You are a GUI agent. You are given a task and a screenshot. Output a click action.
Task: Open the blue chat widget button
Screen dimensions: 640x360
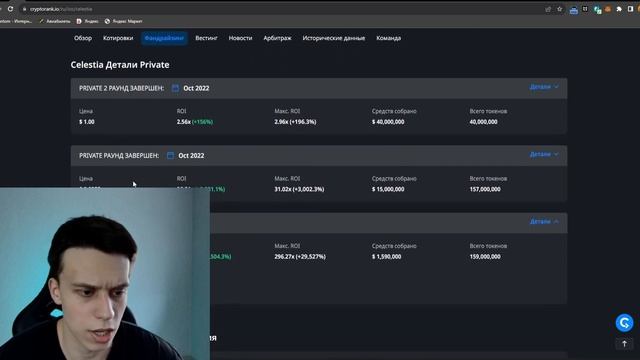pyautogui.click(x=624, y=323)
